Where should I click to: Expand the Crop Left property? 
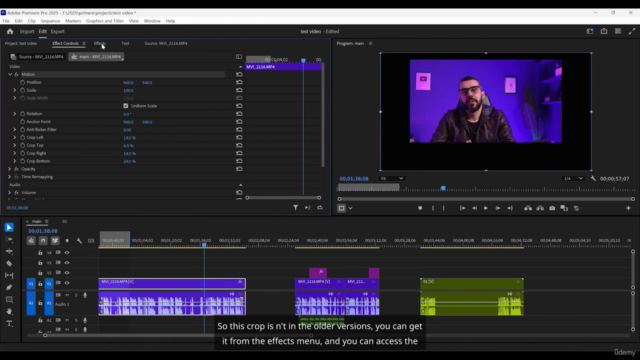tap(15, 138)
